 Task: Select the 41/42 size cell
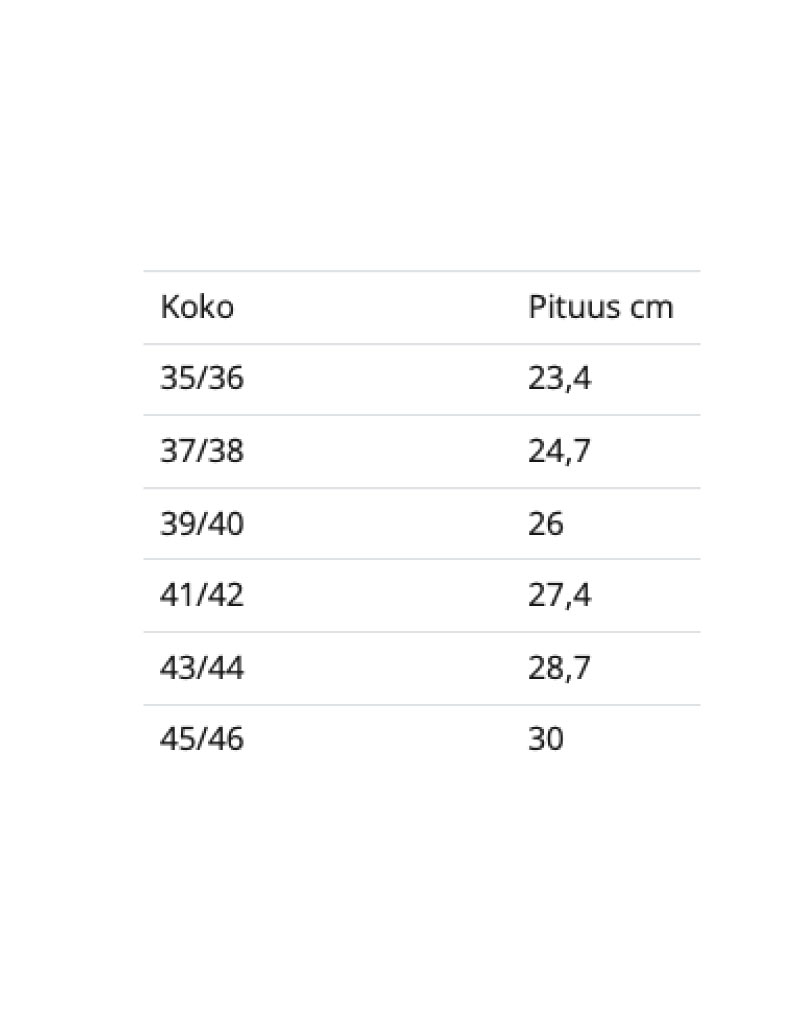point(202,595)
